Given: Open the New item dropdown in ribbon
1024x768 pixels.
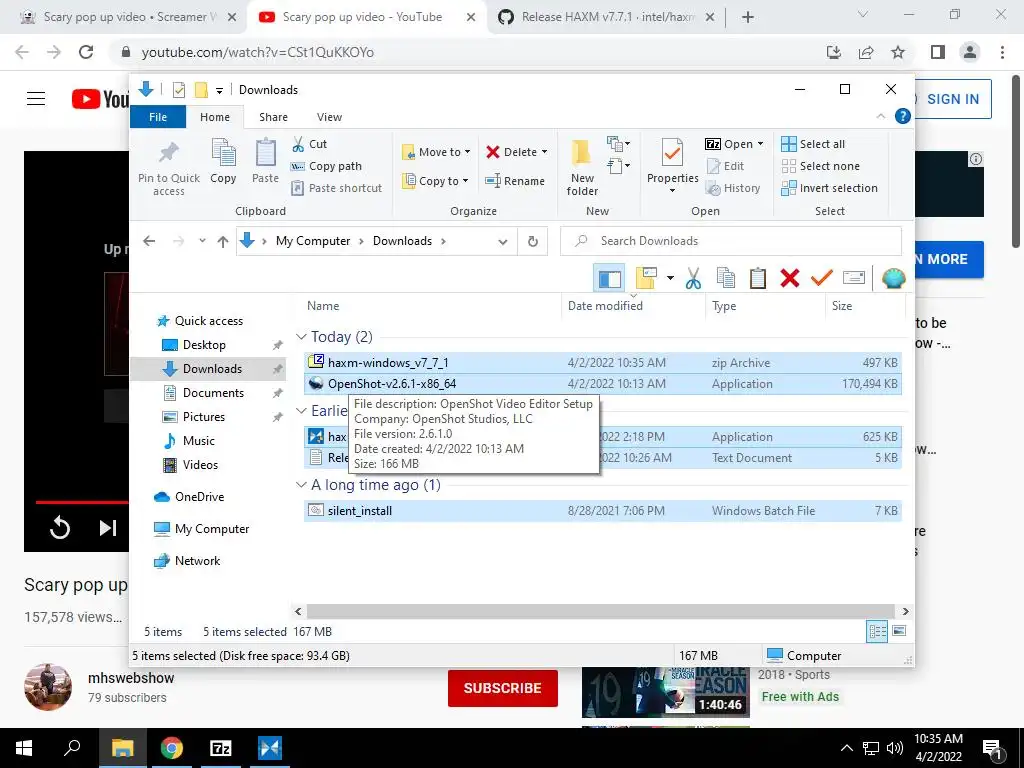Looking at the screenshot, I should coord(618,144).
